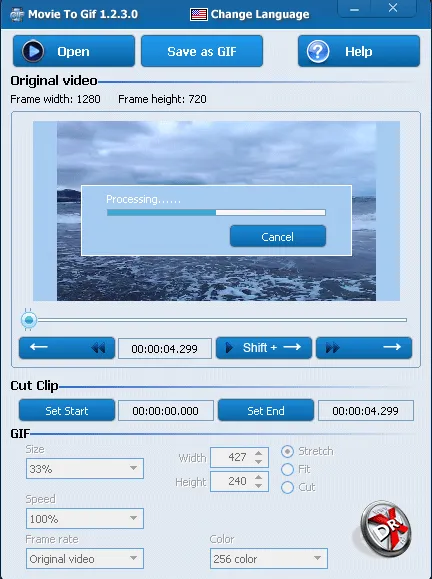This screenshot has height=579, width=432.
Task: Click the Open video button
Action: click(74, 51)
